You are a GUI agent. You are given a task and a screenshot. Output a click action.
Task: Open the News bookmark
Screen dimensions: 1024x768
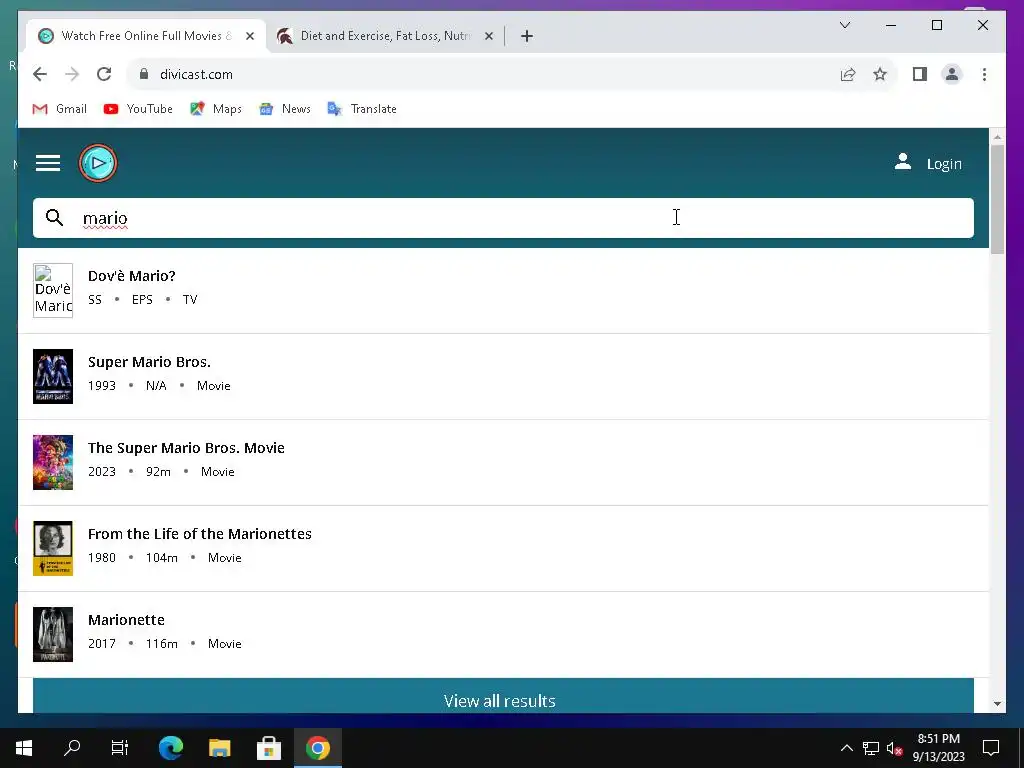tap(284, 109)
